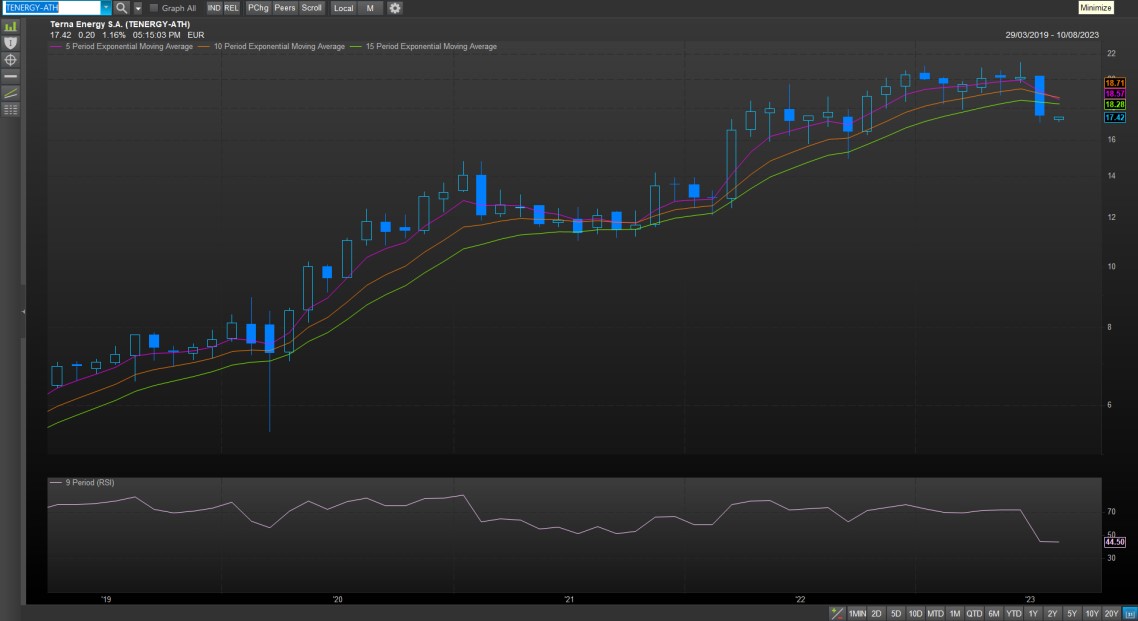The height and width of the screenshot is (621, 1138).
Task: Click the Peers button
Action: pyautogui.click(x=285, y=8)
